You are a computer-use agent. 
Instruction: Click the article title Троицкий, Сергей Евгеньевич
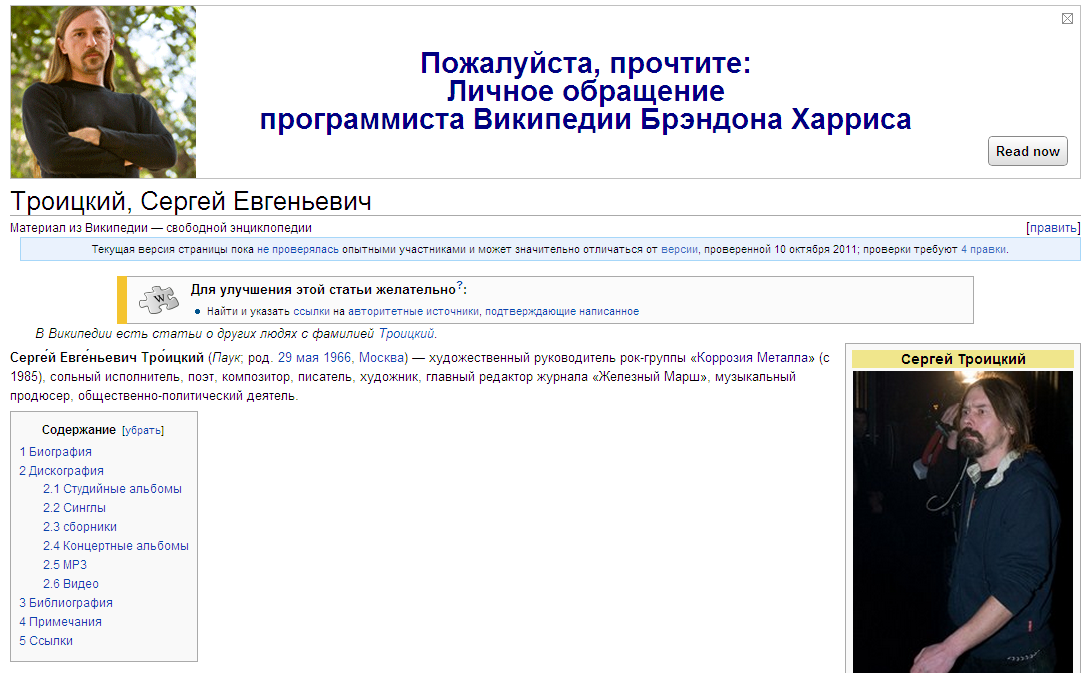click(191, 202)
